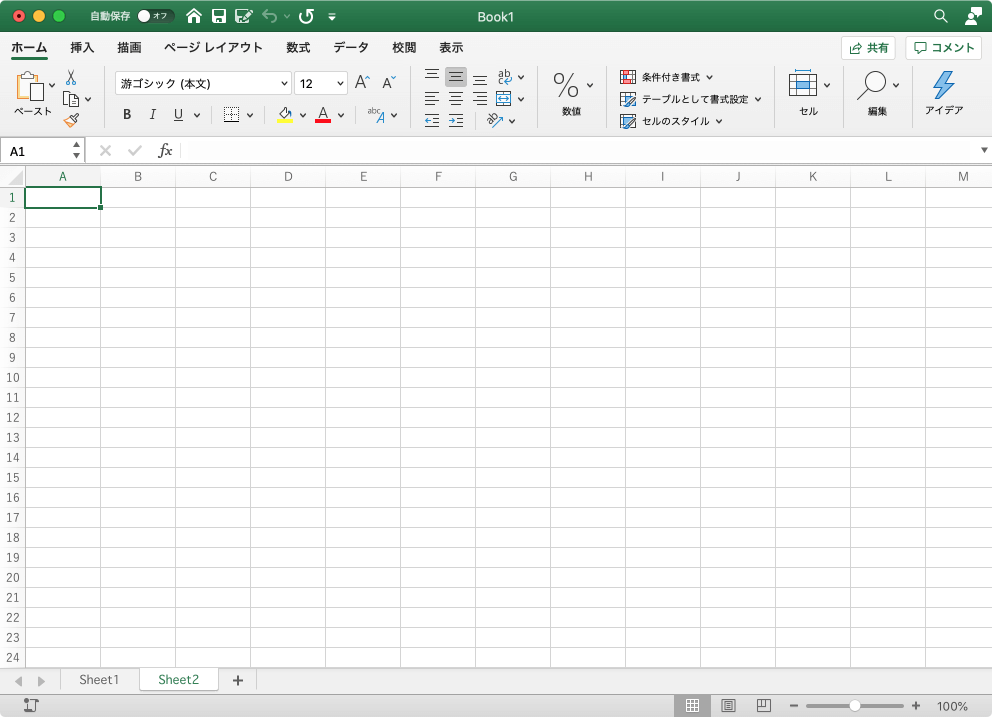Click merge and center icon
Viewport: 992px width, 717px height.
coord(504,99)
